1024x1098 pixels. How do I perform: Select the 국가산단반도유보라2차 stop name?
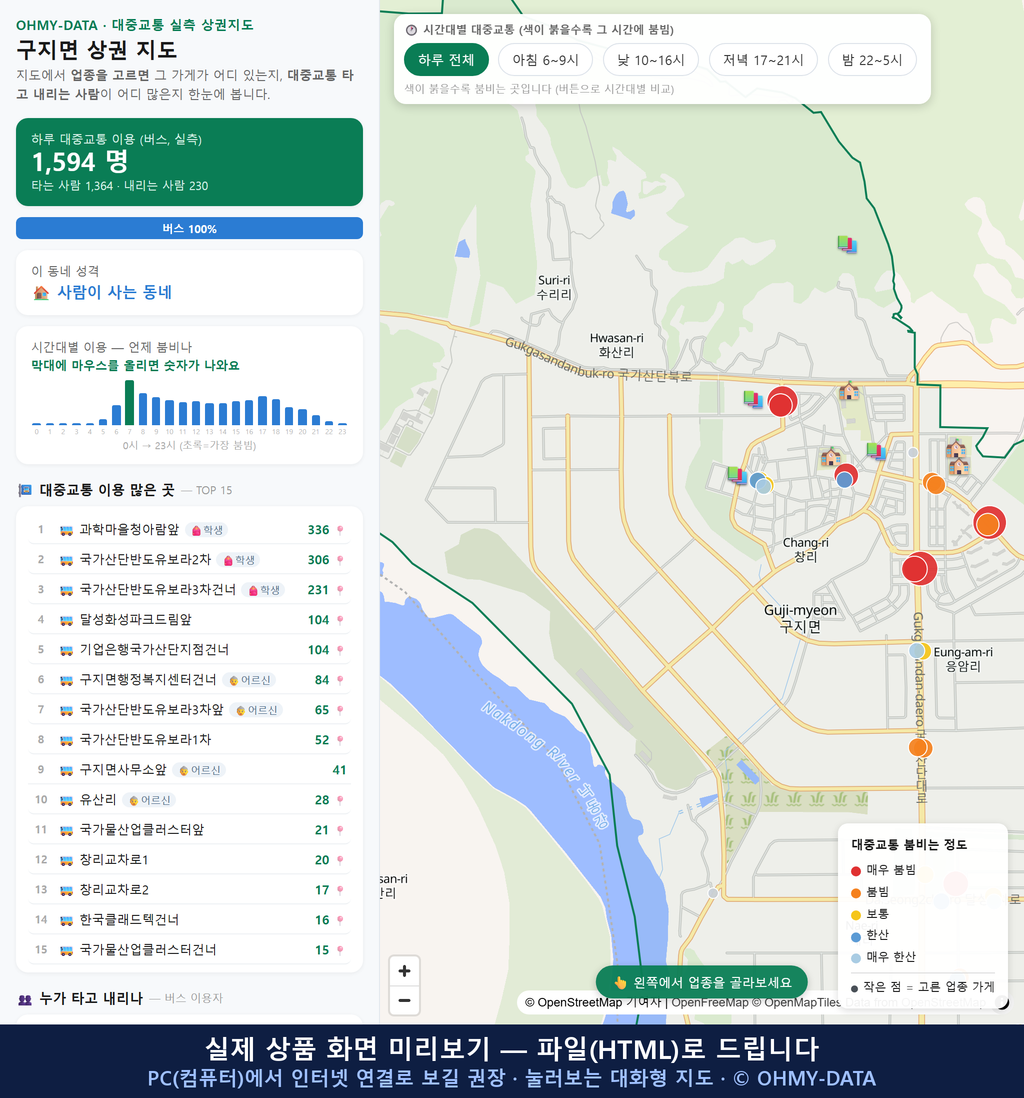pyautogui.click(x=145, y=560)
